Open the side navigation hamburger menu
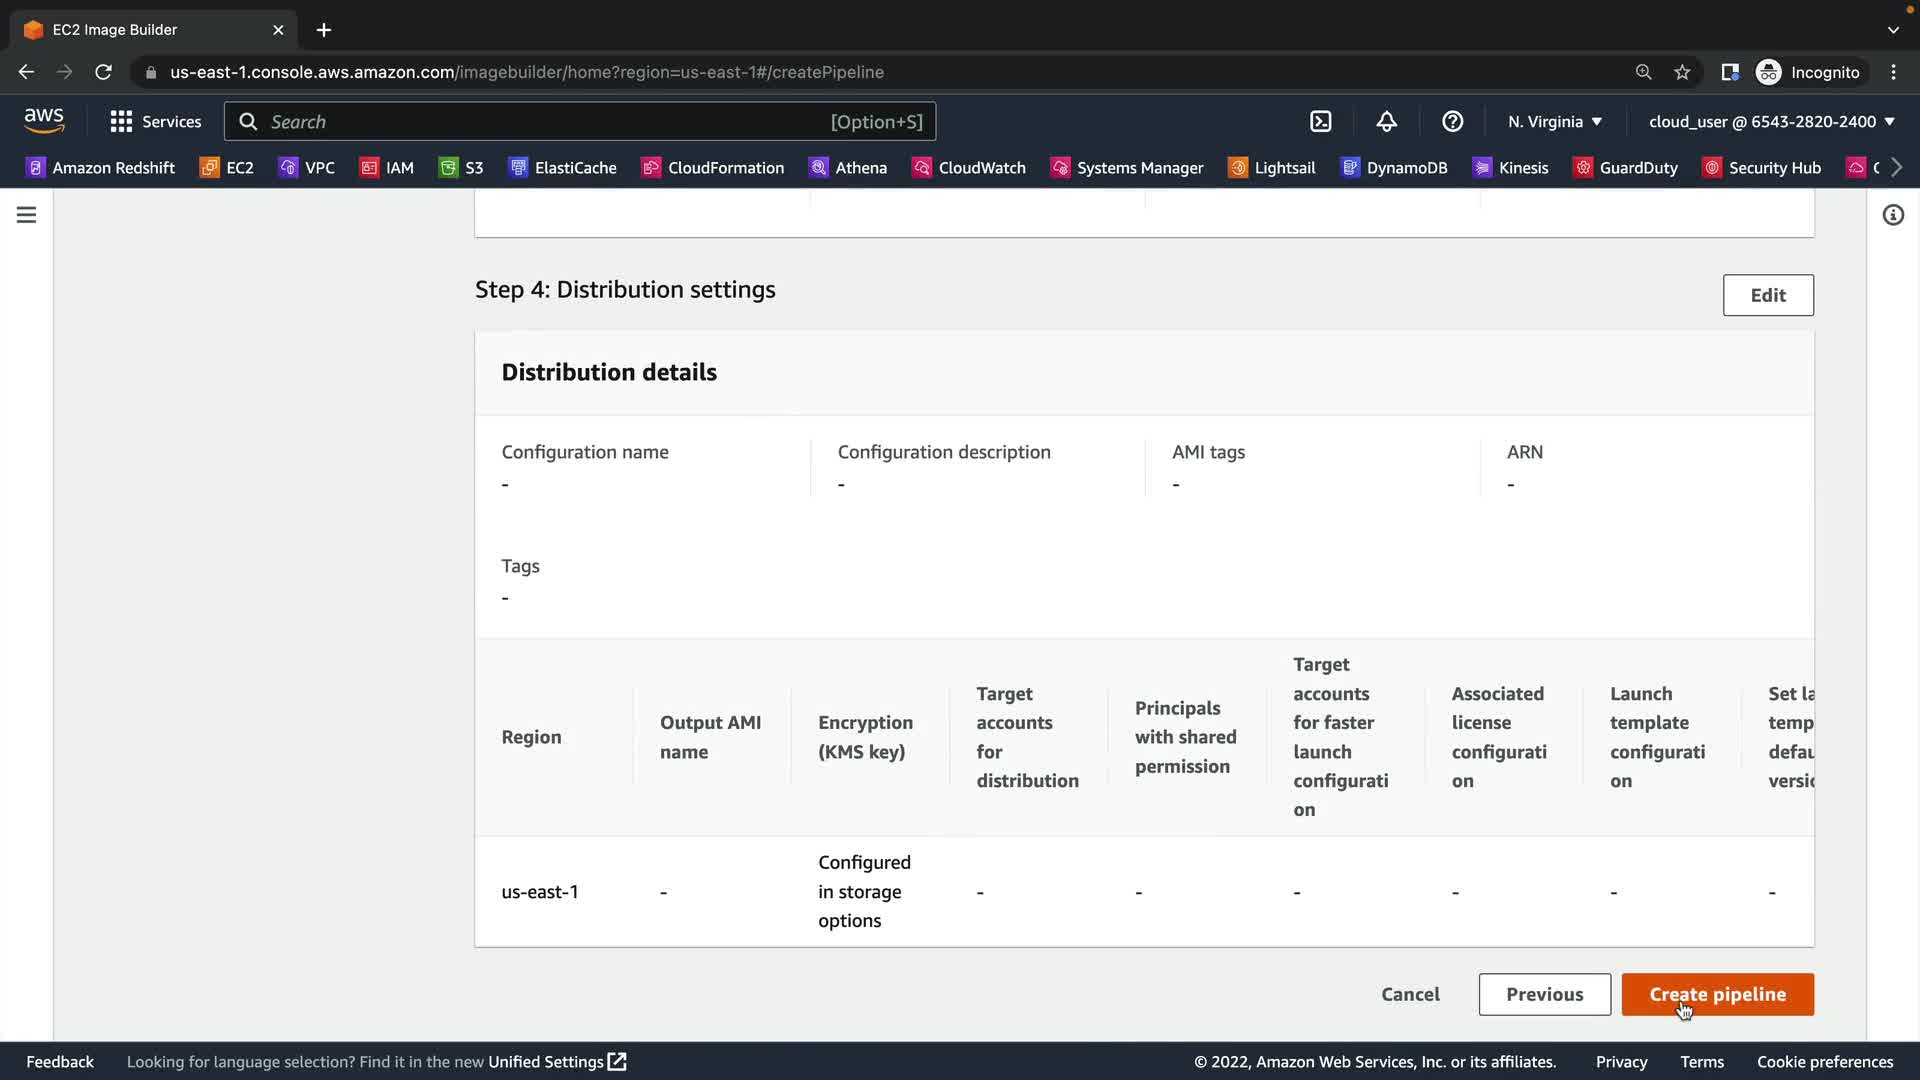Screen dimensions: 1920x1080 (27, 215)
